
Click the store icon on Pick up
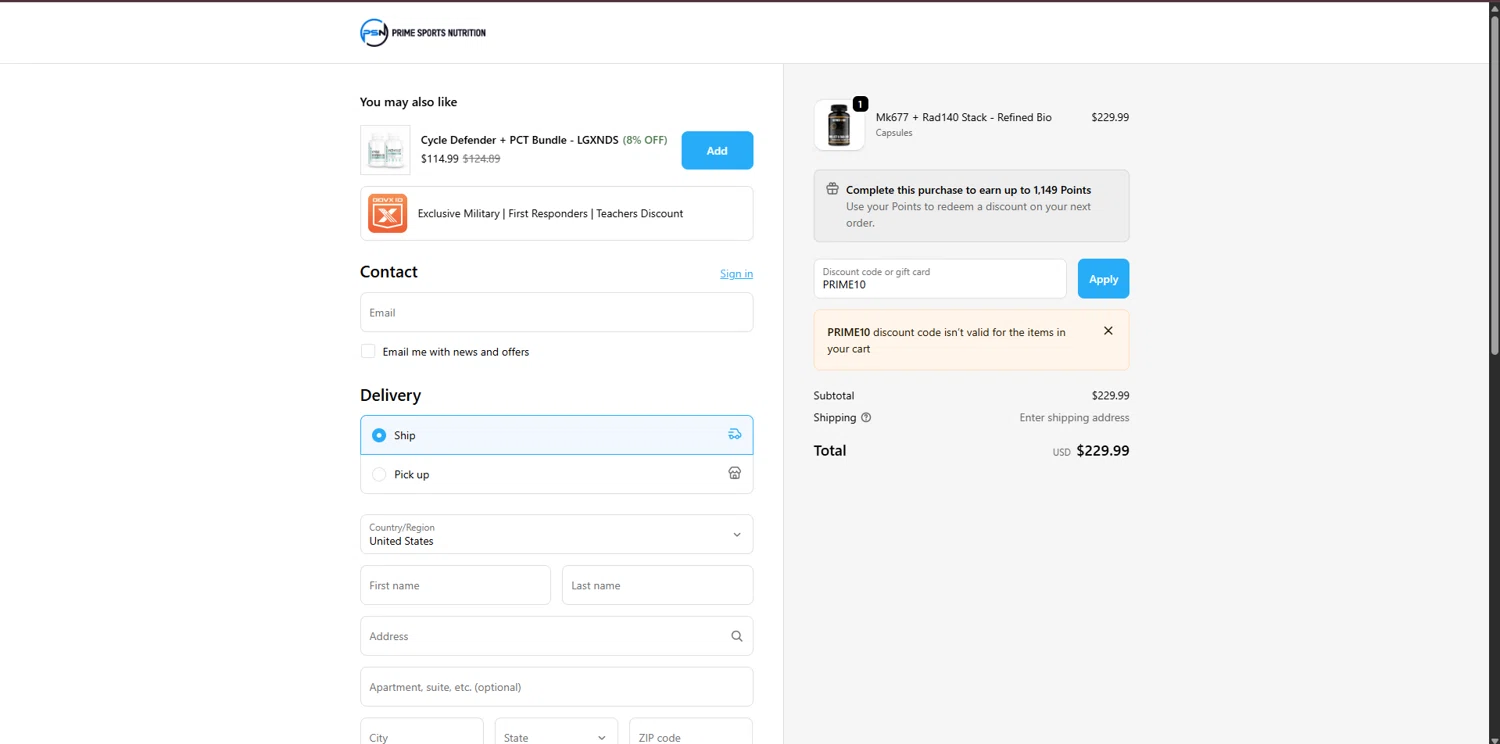click(734, 473)
